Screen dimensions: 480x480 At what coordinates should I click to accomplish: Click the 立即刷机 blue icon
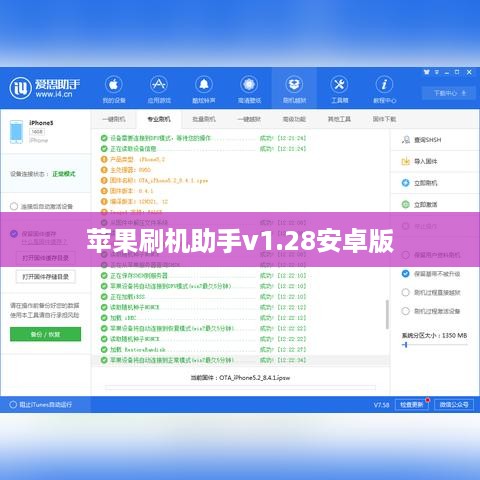tap(406, 183)
